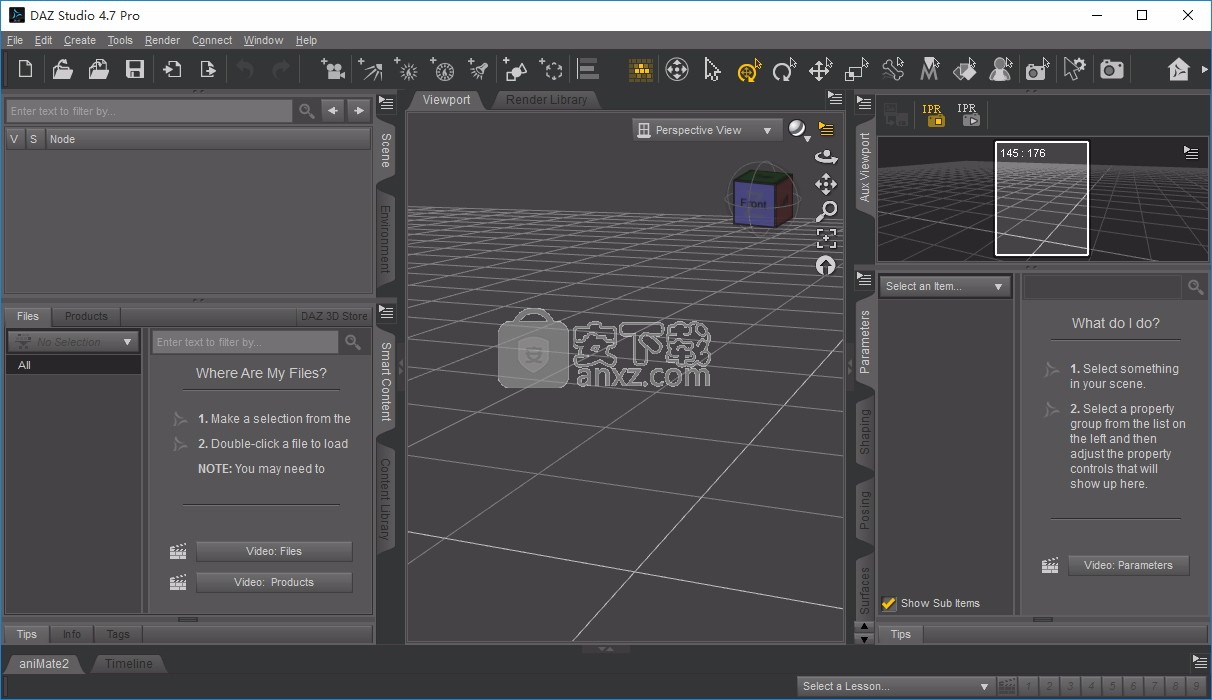Click the viewport zoom magnifier control
The image size is (1212, 700).
coord(826,211)
